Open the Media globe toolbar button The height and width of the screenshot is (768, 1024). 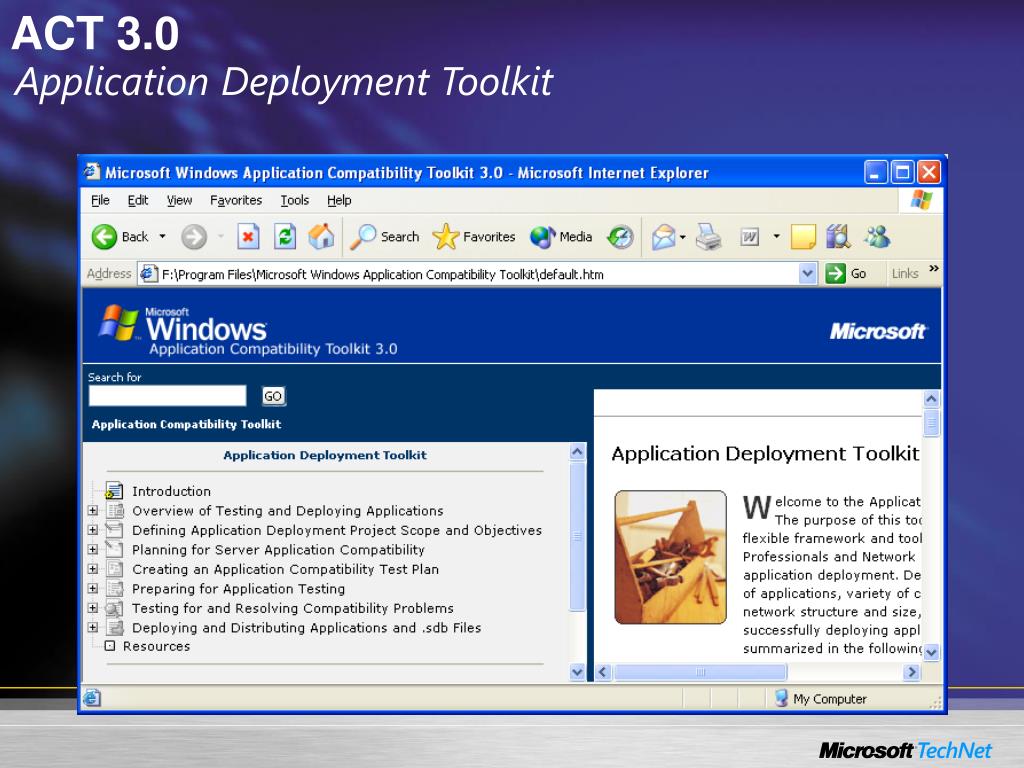[x=562, y=236]
